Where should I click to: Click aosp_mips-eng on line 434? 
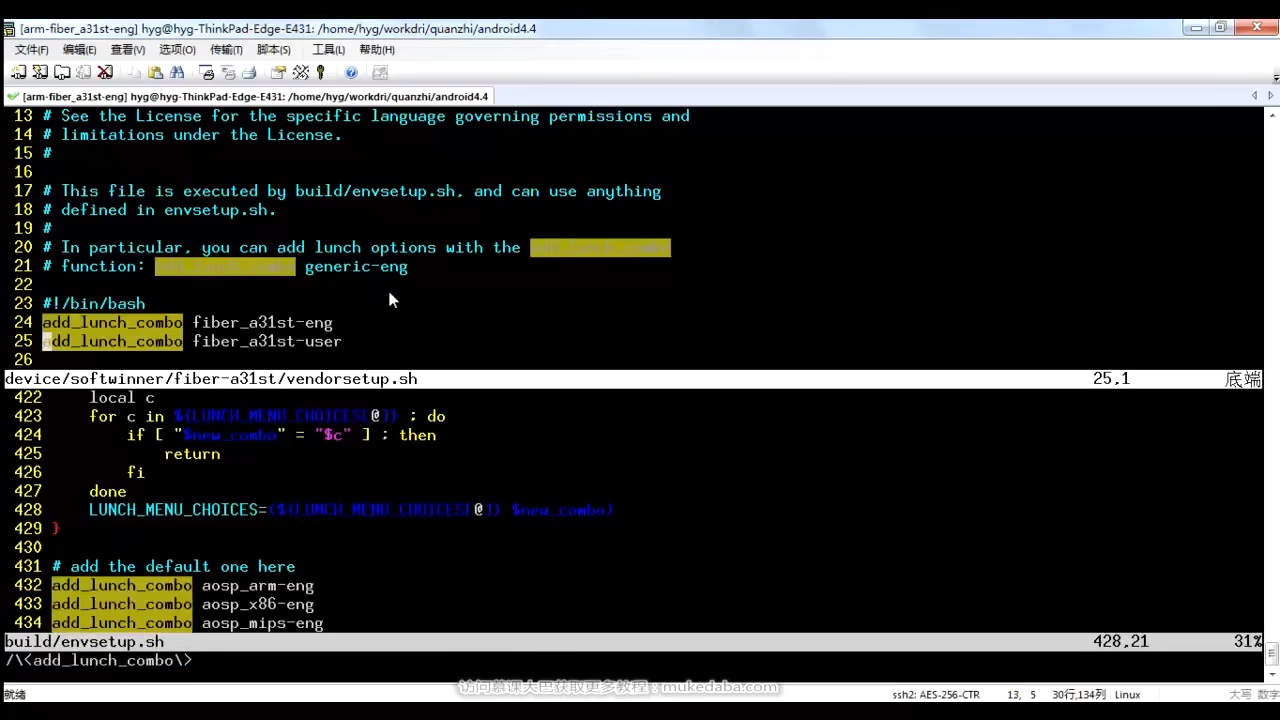pos(262,623)
